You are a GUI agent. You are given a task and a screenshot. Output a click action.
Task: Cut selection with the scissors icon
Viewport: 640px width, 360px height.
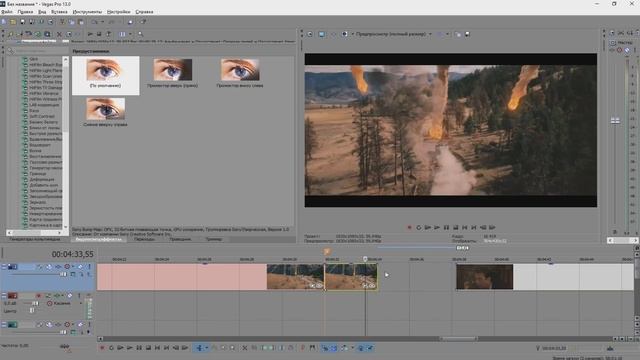point(62,22)
